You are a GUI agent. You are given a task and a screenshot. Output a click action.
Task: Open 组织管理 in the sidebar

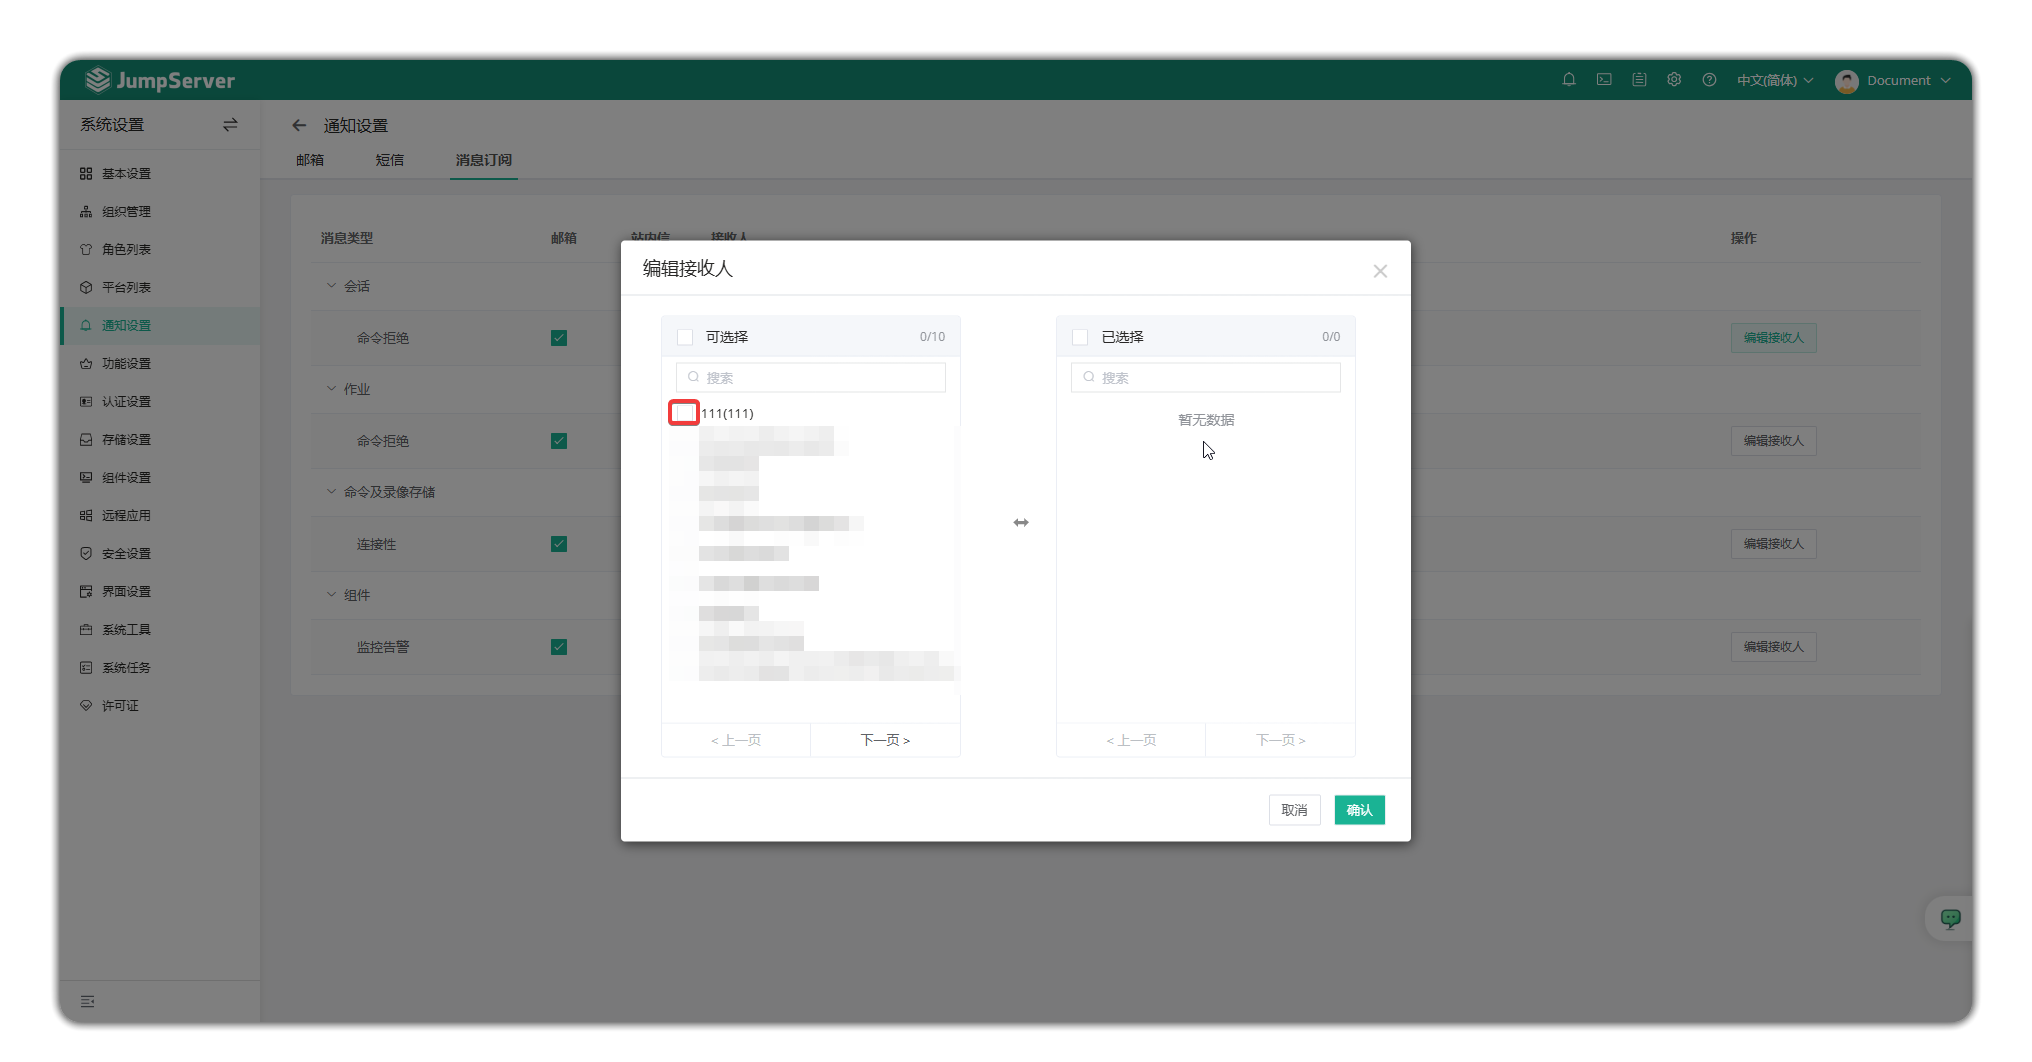pos(160,212)
